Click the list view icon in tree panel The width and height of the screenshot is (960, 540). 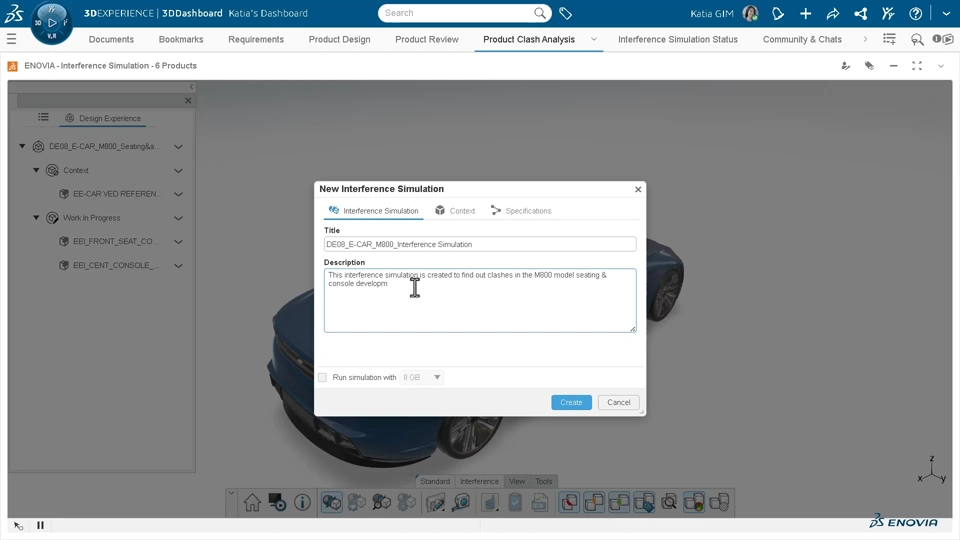[x=43, y=117]
